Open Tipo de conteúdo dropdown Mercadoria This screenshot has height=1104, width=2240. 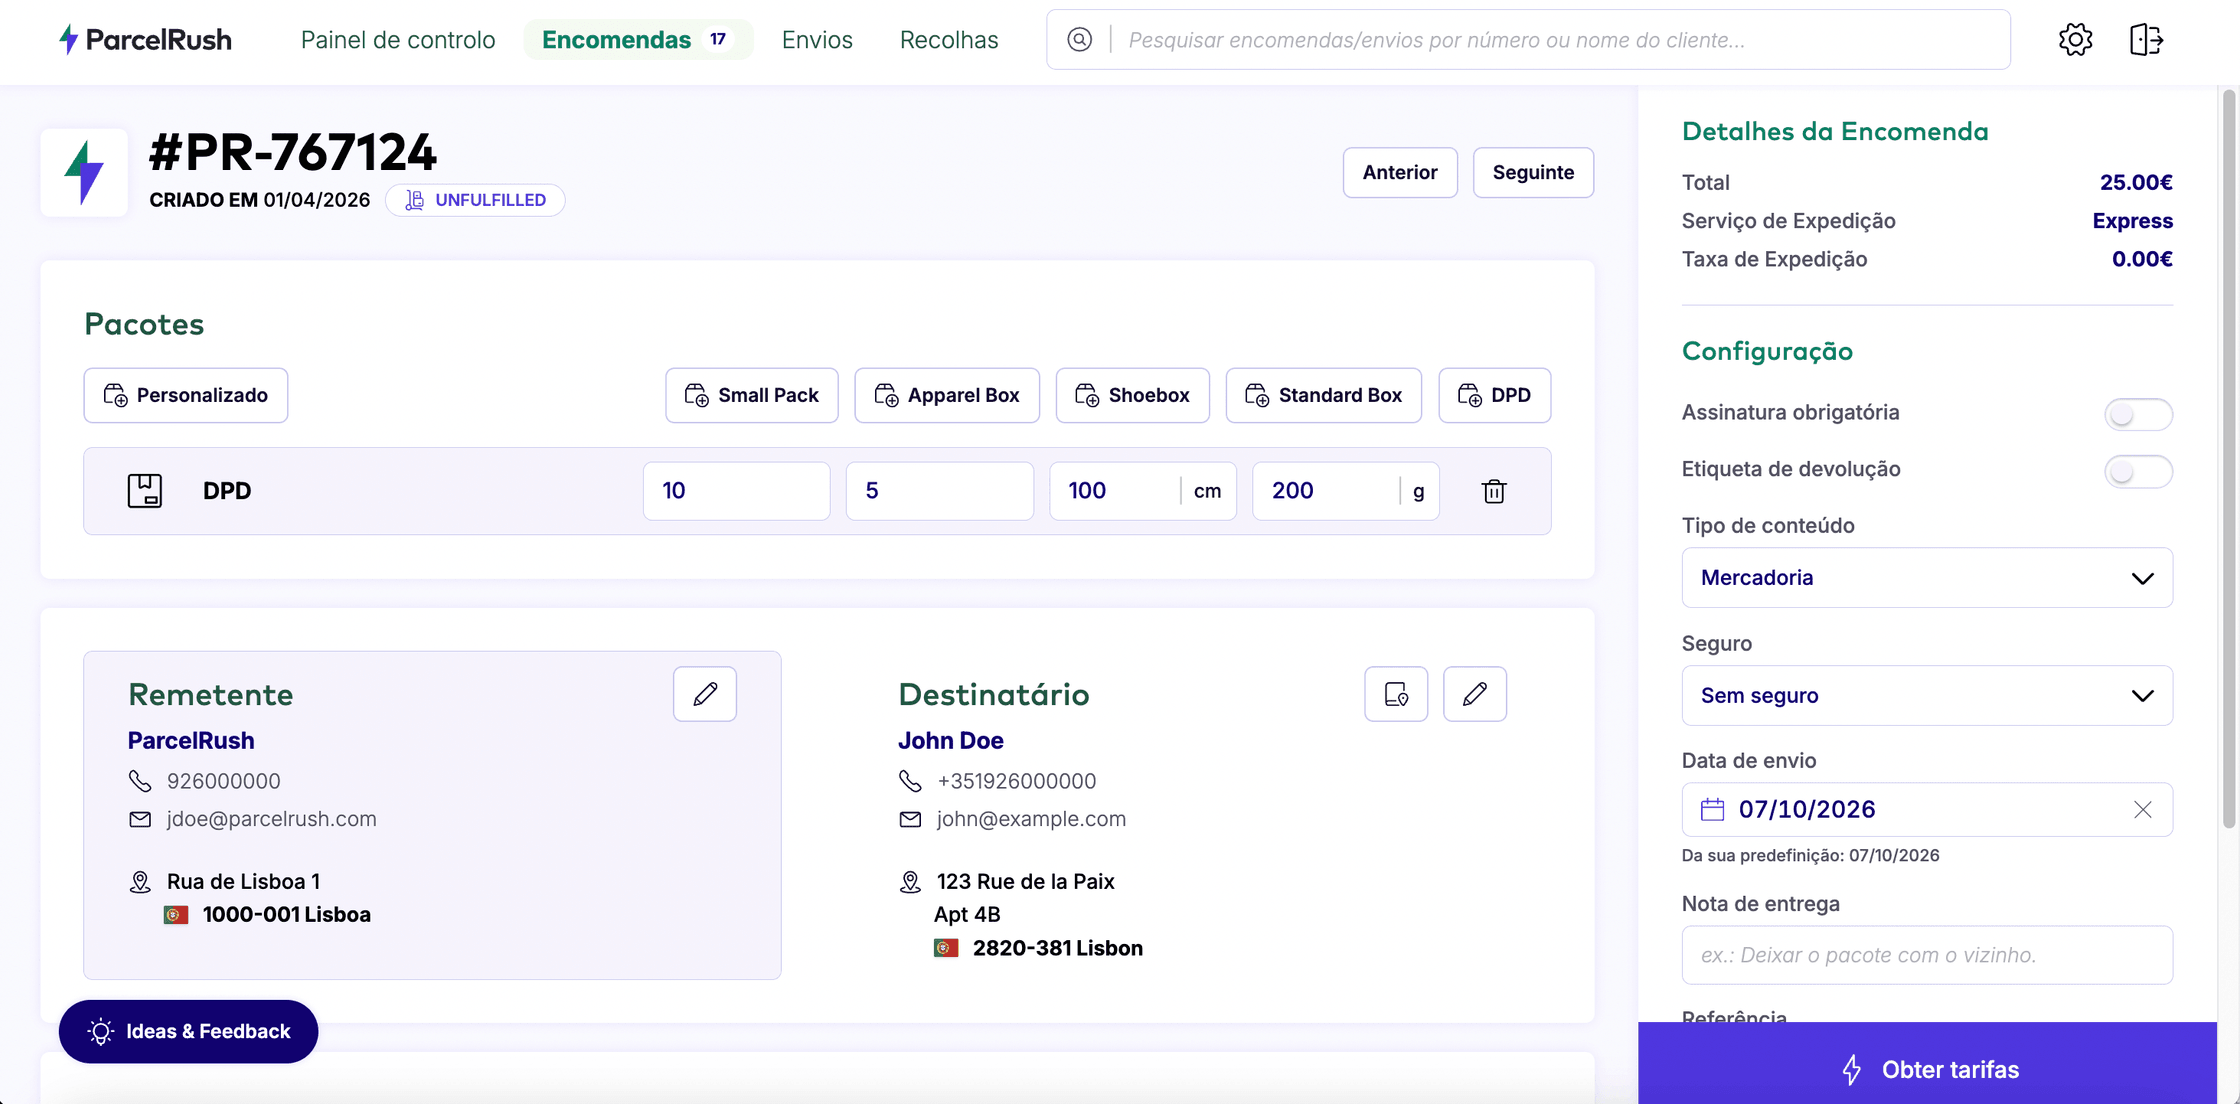click(x=1927, y=578)
